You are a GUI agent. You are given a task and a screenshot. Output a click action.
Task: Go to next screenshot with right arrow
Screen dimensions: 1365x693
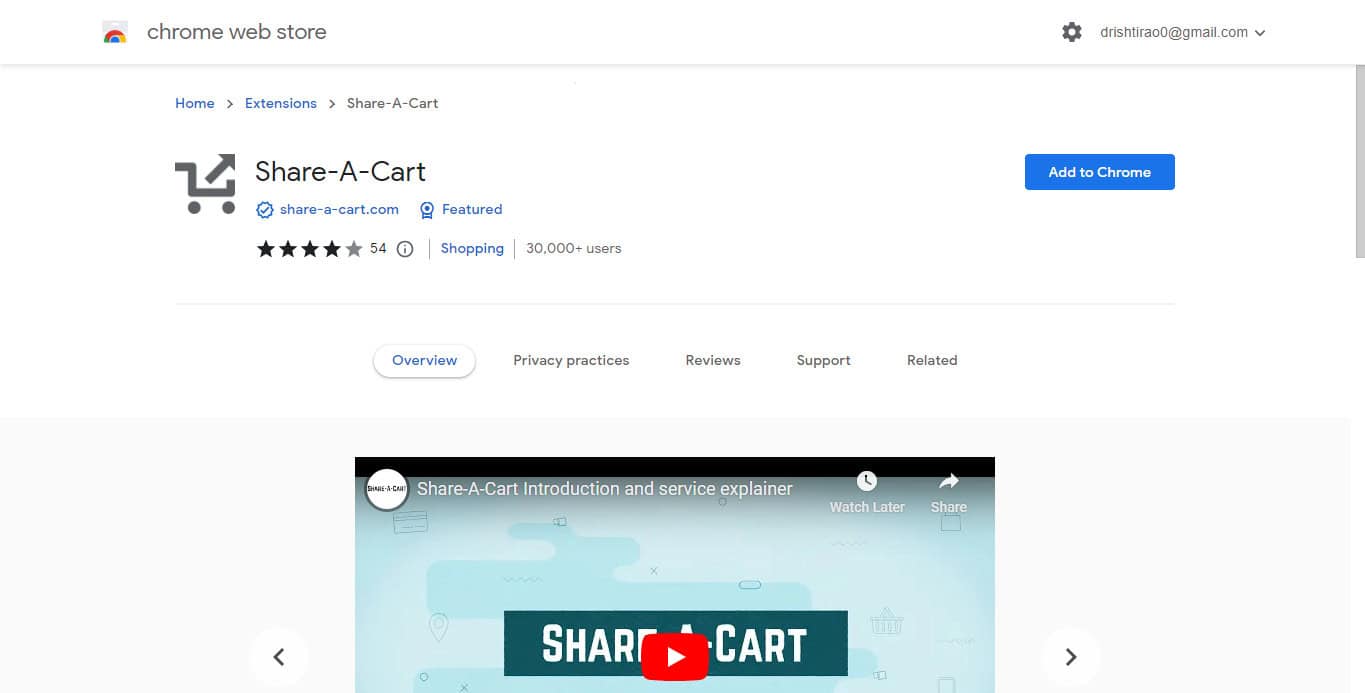tap(1071, 657)
